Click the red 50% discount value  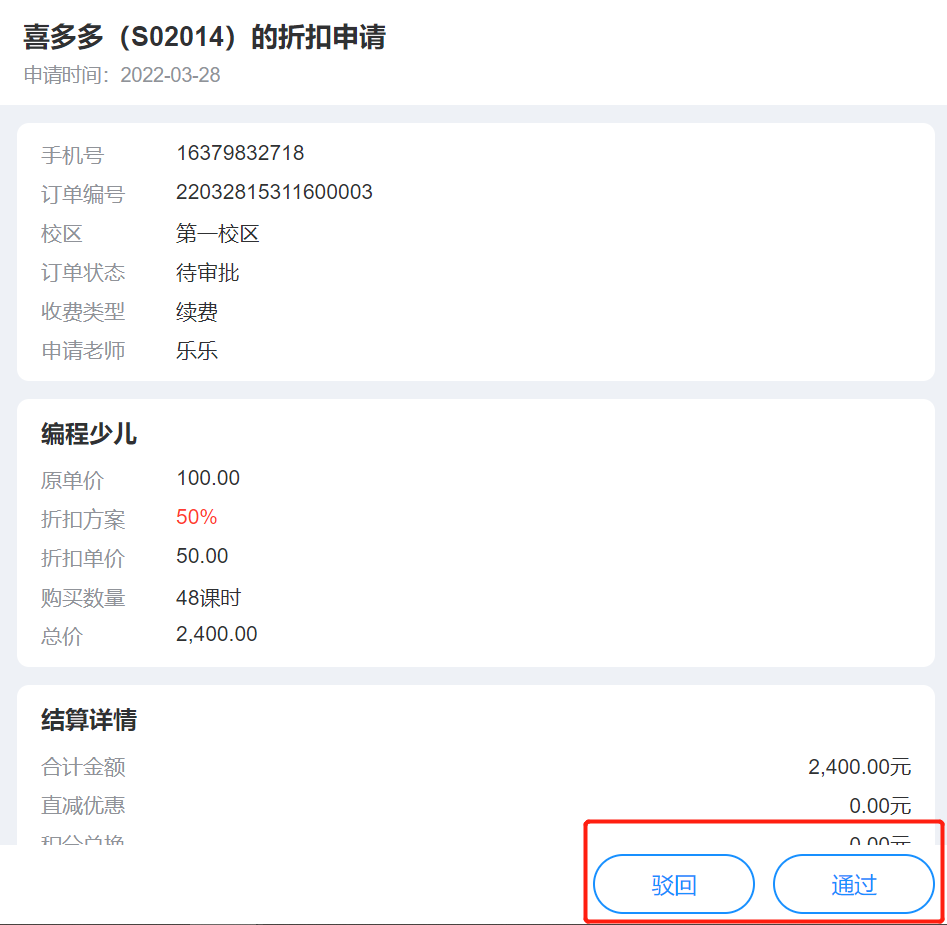pos(196,517)
